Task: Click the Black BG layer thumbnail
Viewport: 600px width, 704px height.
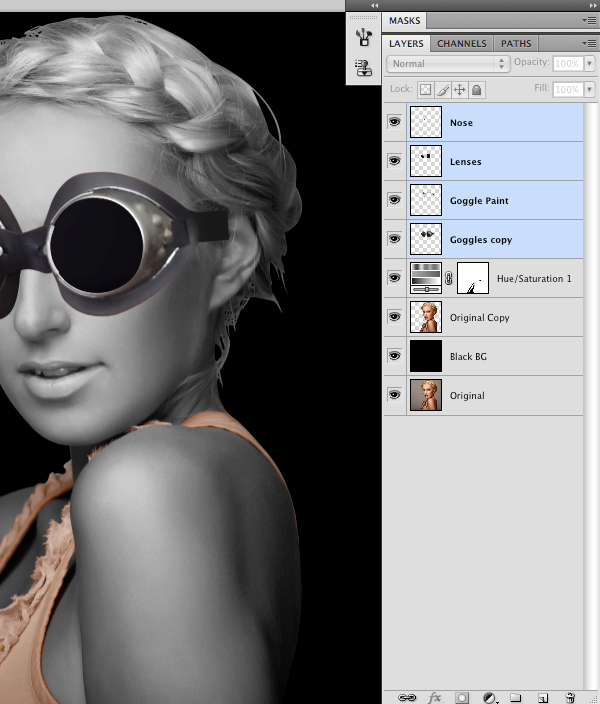Action: coord(426,356)
